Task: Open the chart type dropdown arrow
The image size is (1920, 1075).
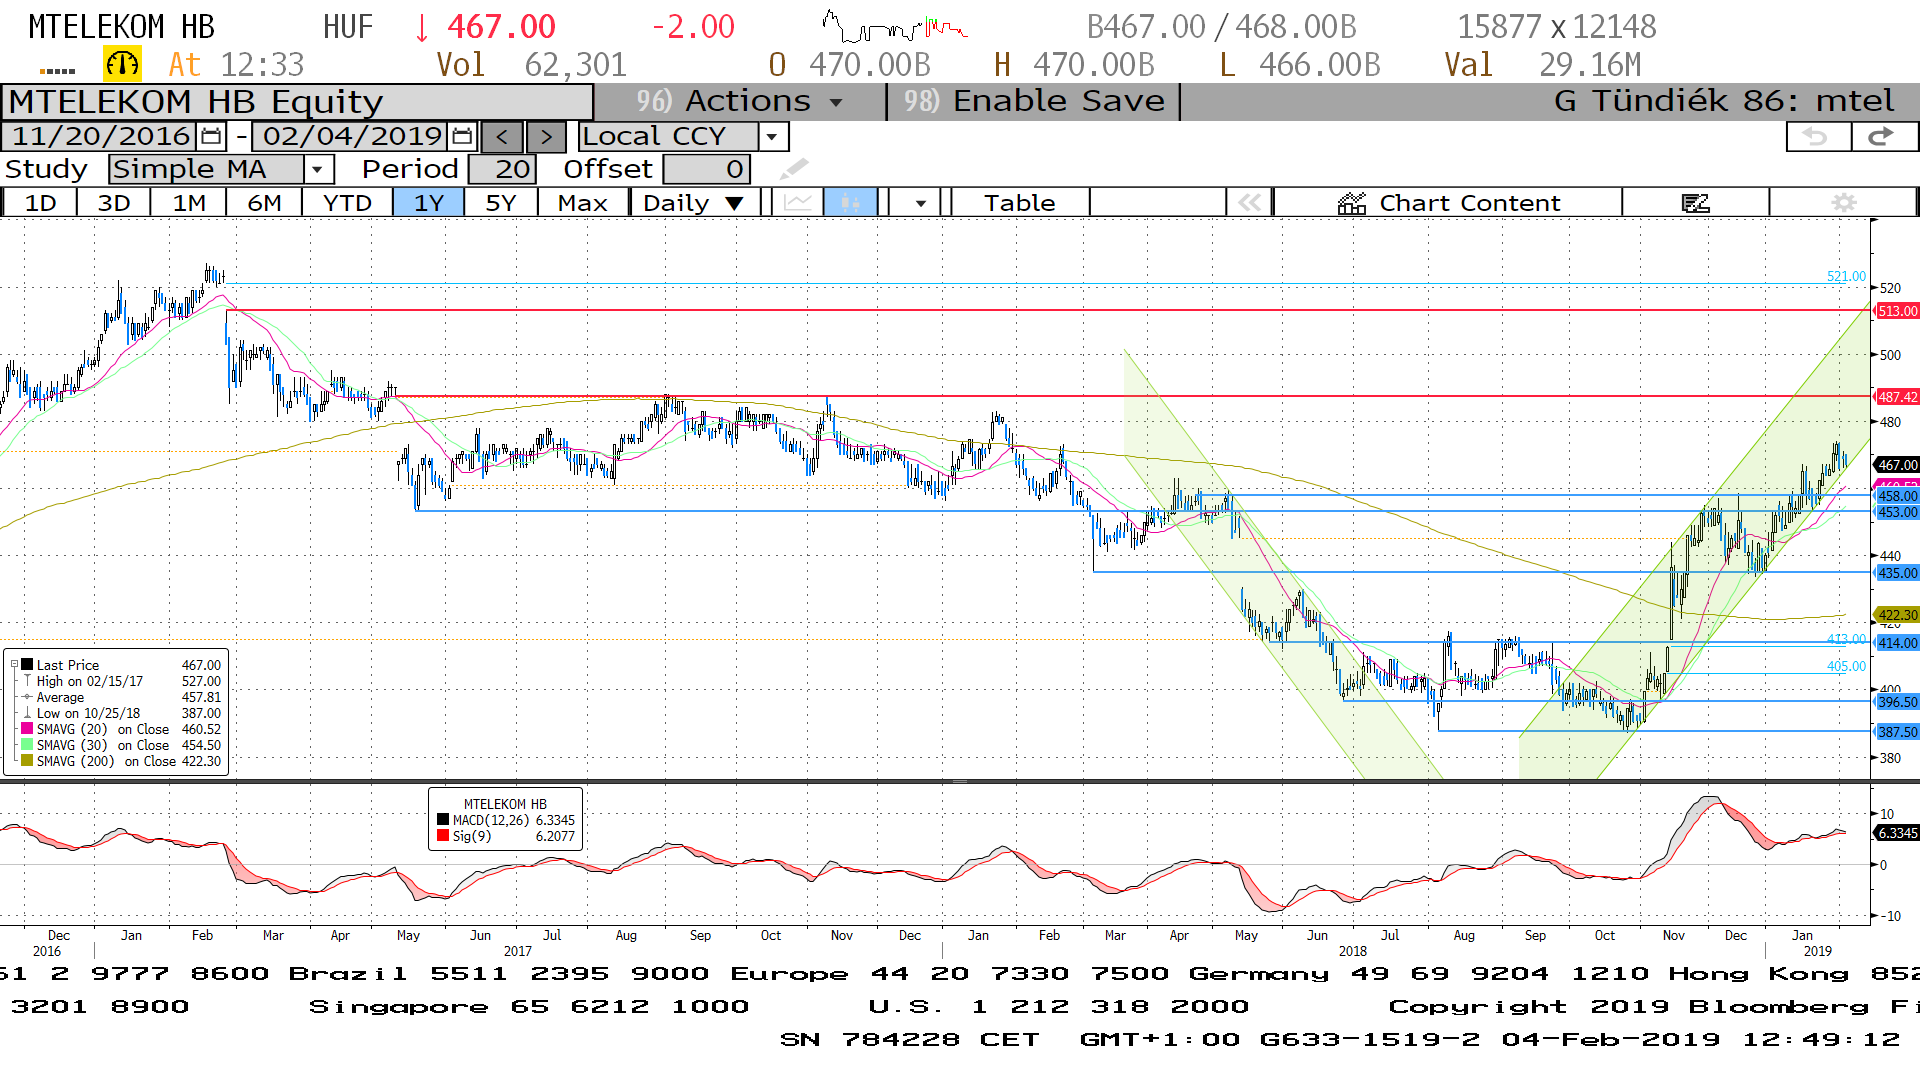Action: (920, 203)
